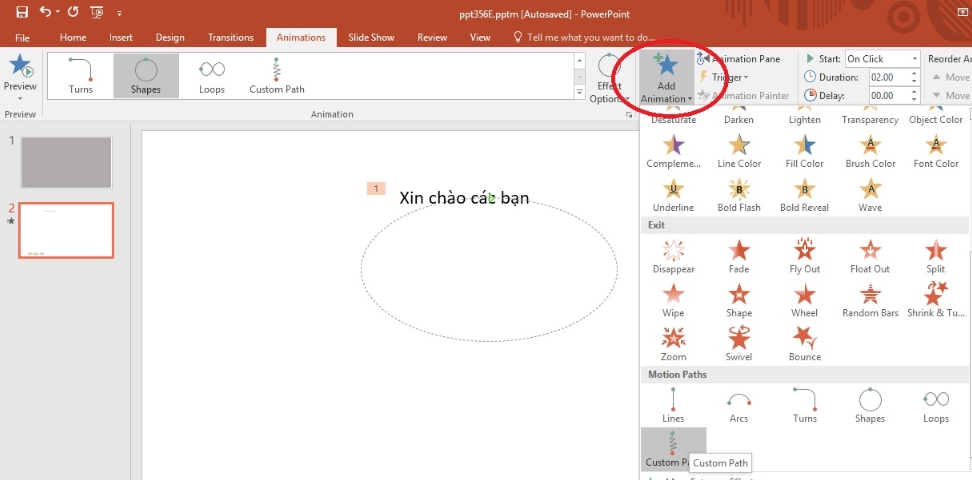This screenshot has width=972, height=480.
Task: Choose Custom Path in the dropdown Motion Paths
Action: (x=673, y=449)
